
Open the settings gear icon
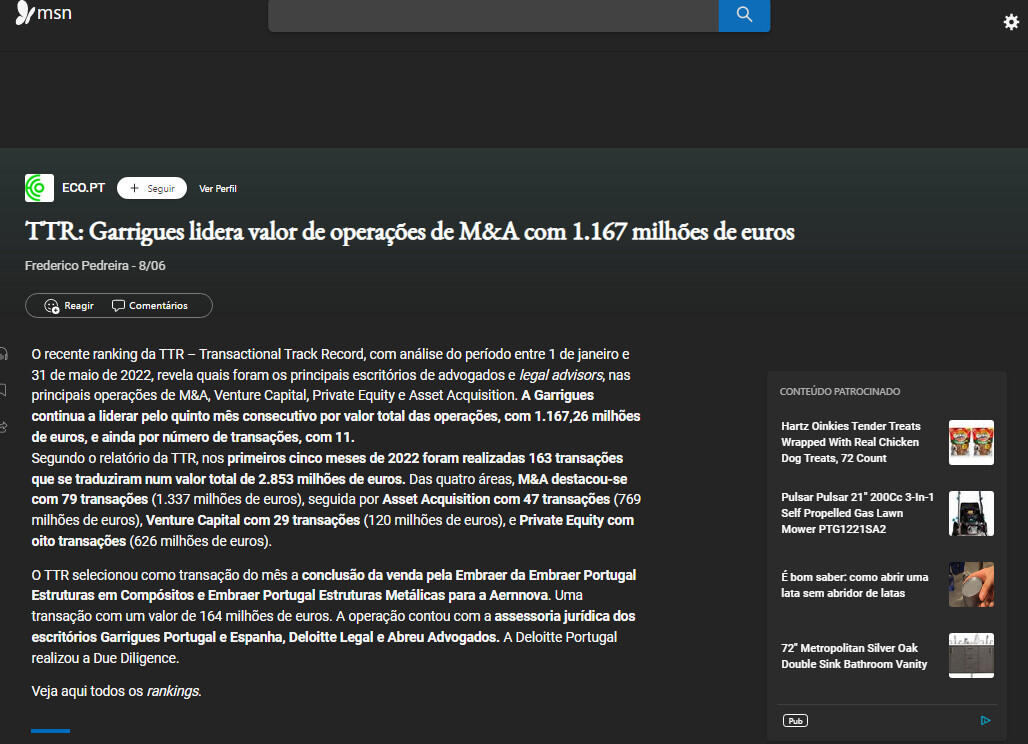coord(1011,22)
